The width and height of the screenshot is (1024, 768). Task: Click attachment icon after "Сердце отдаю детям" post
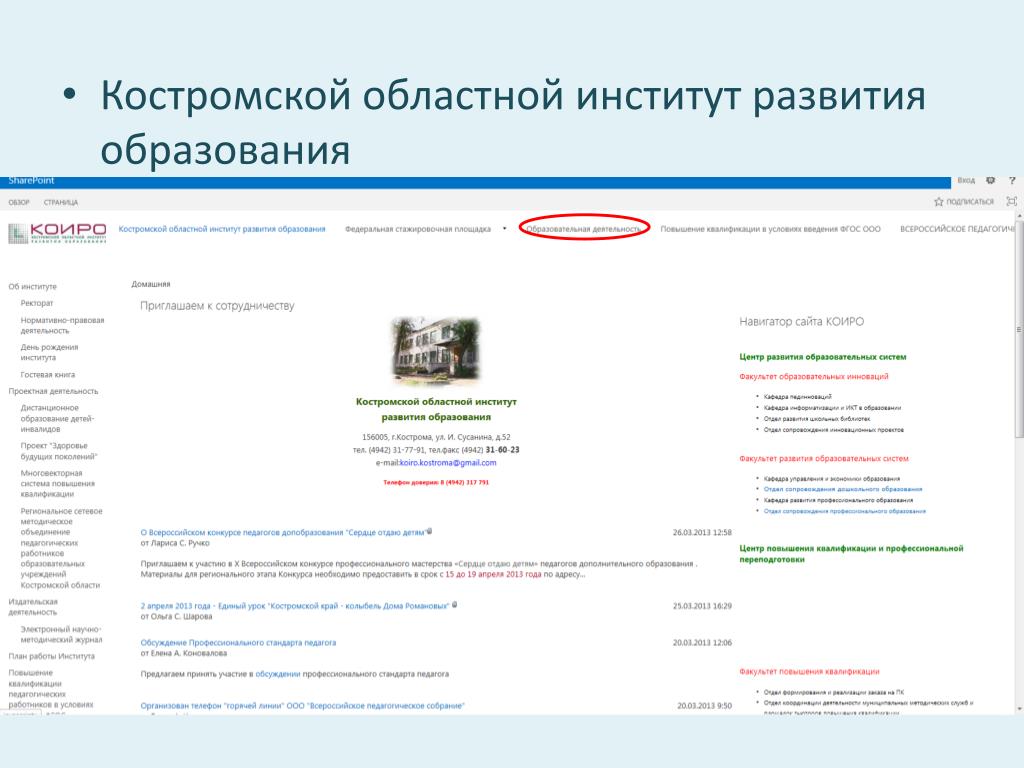pos(430,531)
